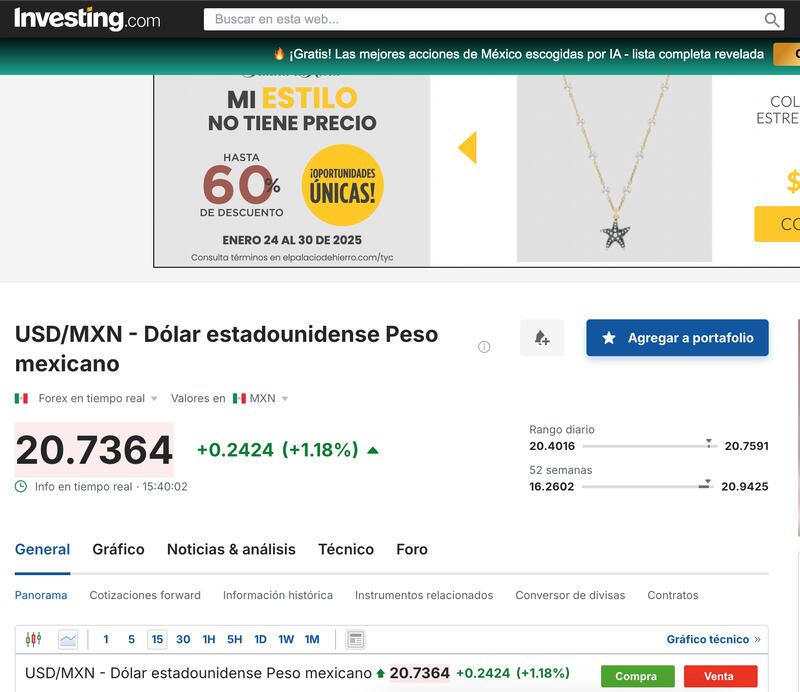Click the search magnifier icon
This screenshot has height=692, width=800.
point(772,19)
